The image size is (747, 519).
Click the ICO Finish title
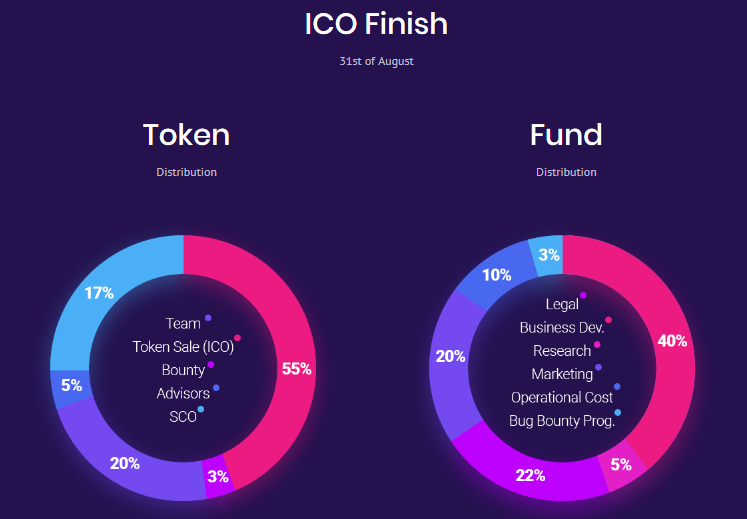click(x=376, y=24)
